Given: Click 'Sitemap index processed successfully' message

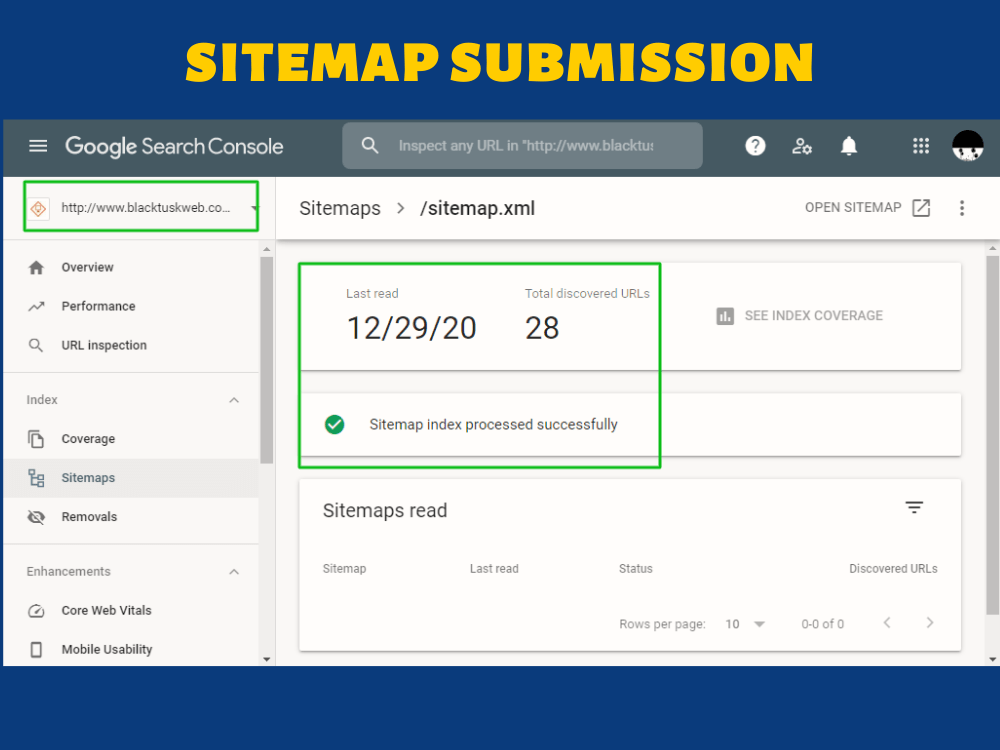Looking at the screenshot, I should (x=494, y=425).
